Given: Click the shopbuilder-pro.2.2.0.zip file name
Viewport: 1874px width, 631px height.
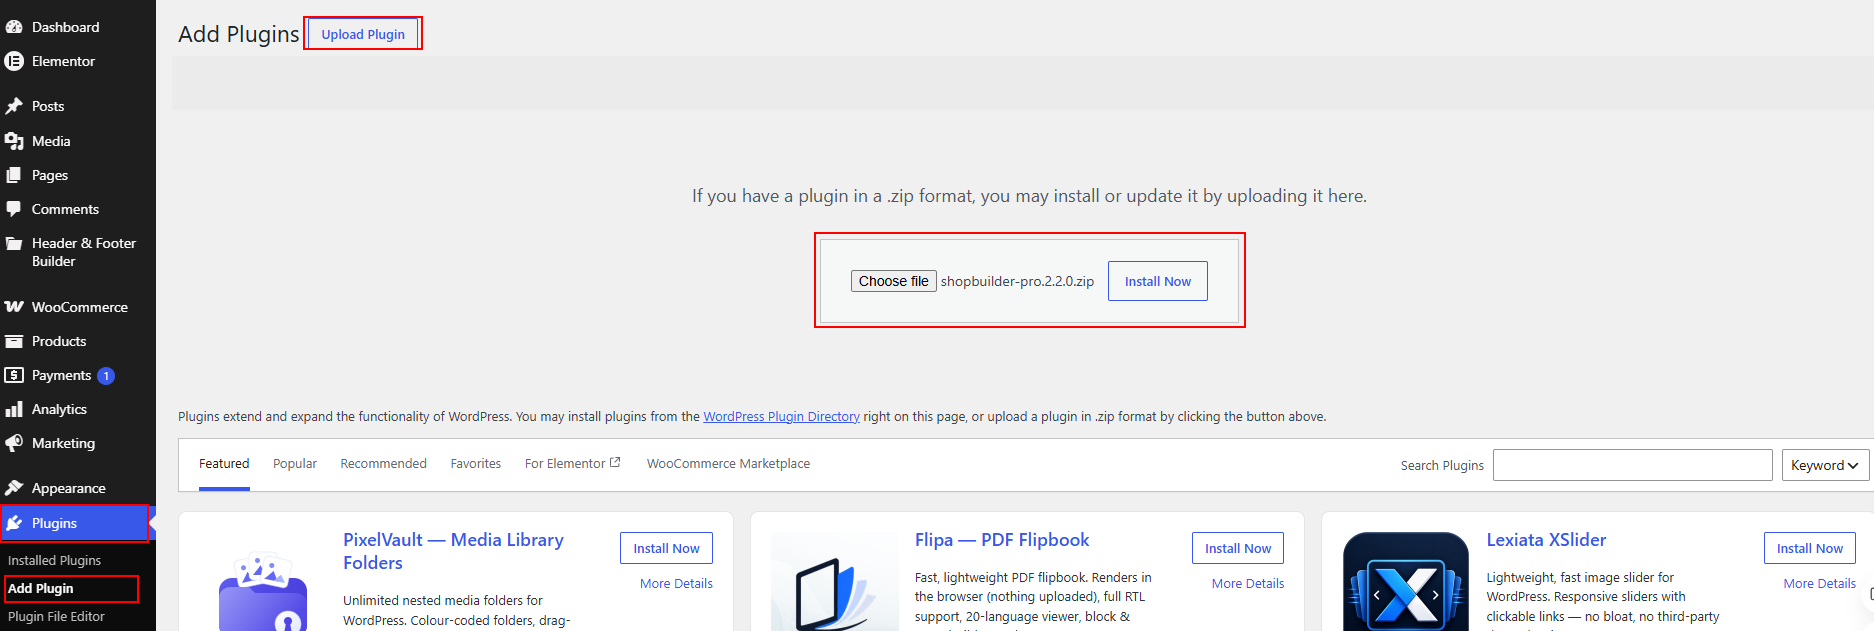Looking at the screenshot, I should click(1017, 281).
